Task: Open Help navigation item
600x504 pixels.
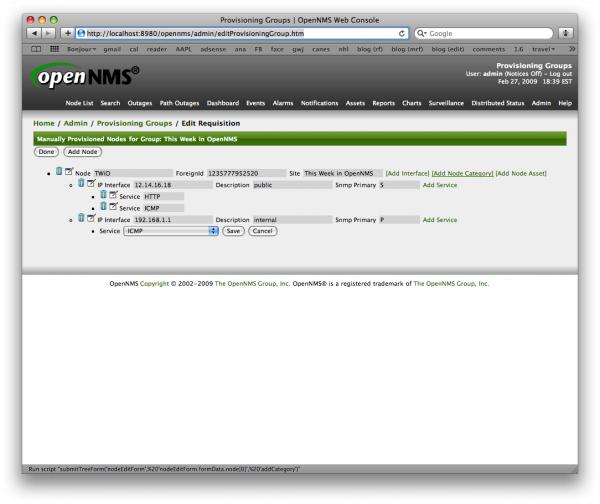Action: [x=565, y=103]
